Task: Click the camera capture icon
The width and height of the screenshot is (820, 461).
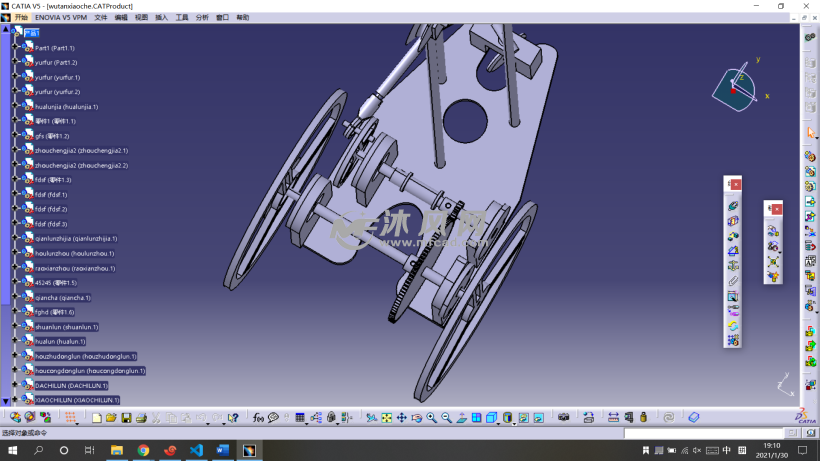Action: 563,417
